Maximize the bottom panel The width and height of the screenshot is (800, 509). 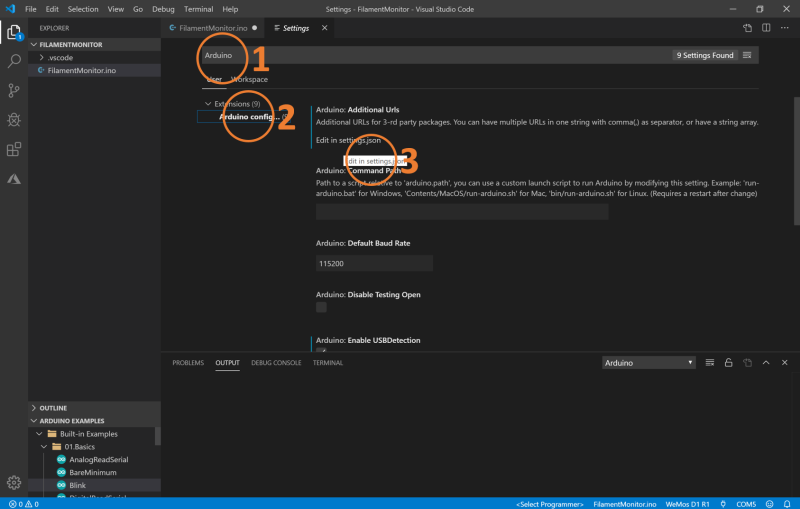point(766,363)
